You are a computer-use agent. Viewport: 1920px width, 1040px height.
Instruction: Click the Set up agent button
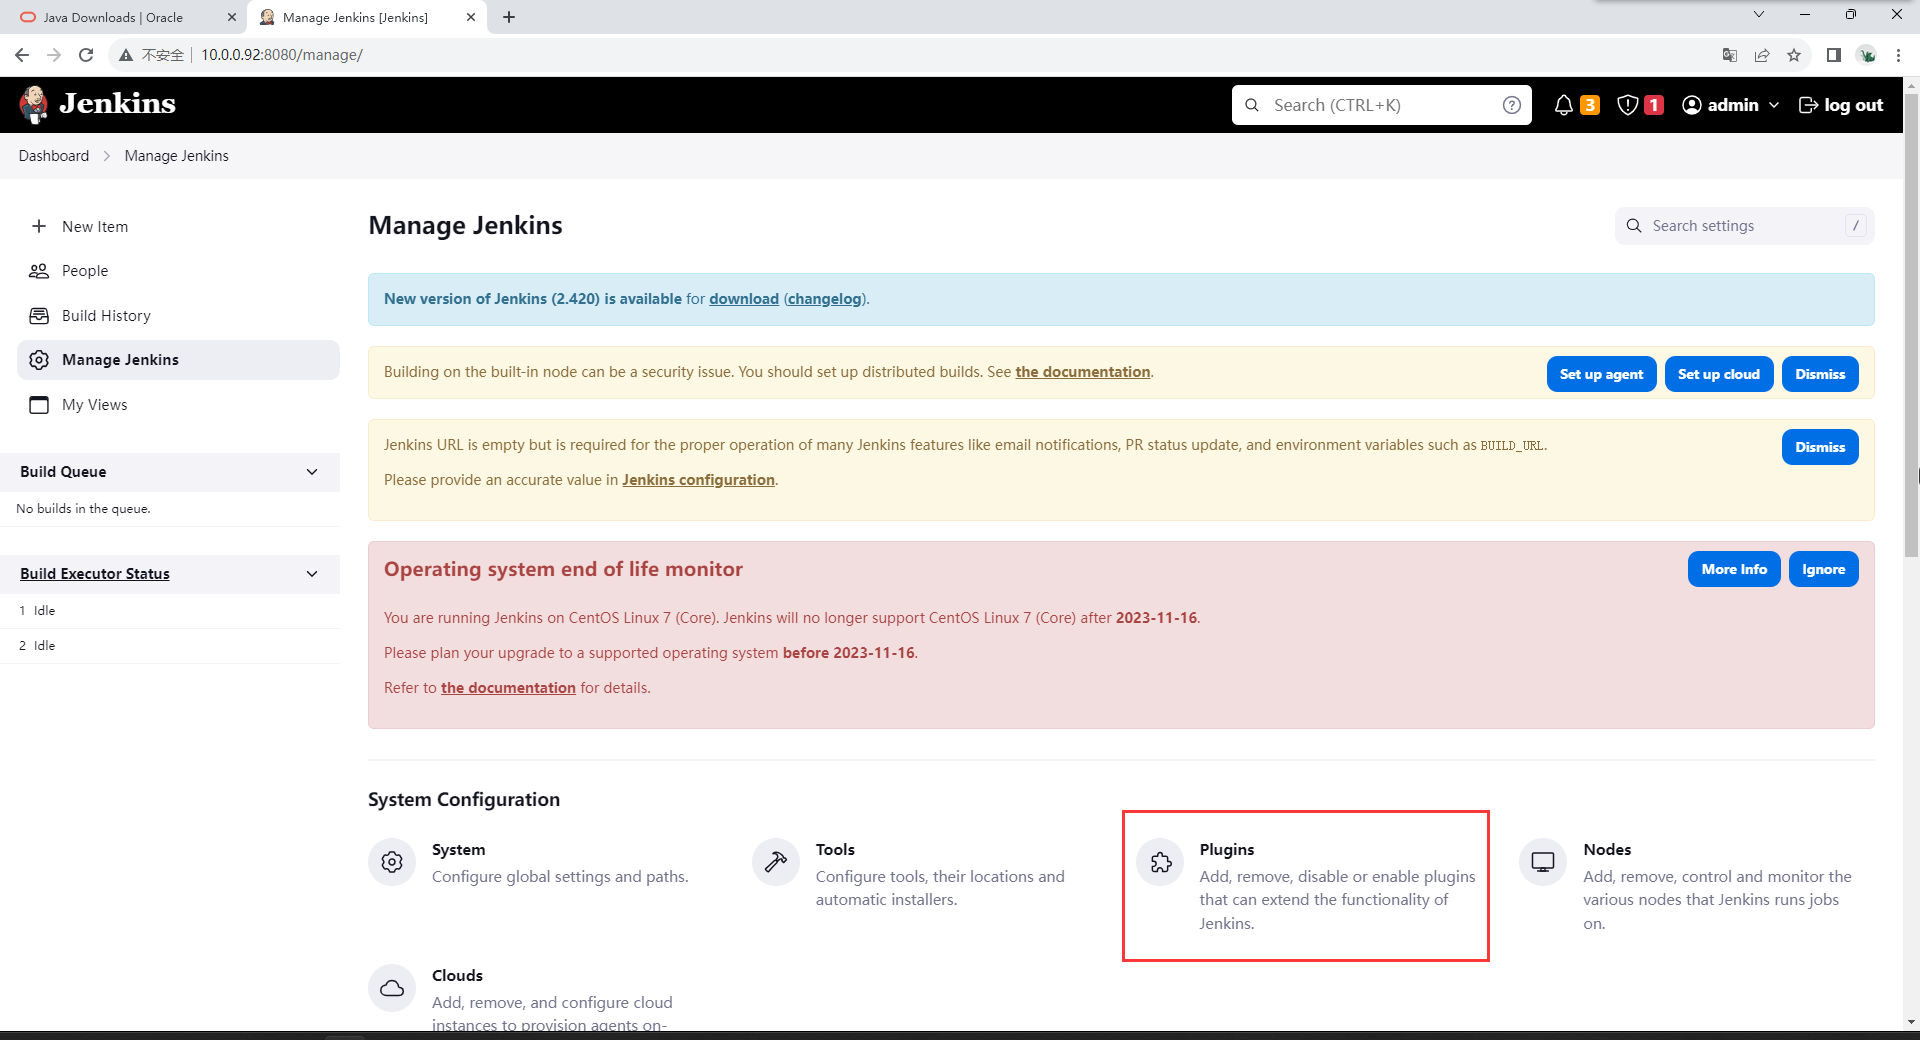[x=1601, y=374]
